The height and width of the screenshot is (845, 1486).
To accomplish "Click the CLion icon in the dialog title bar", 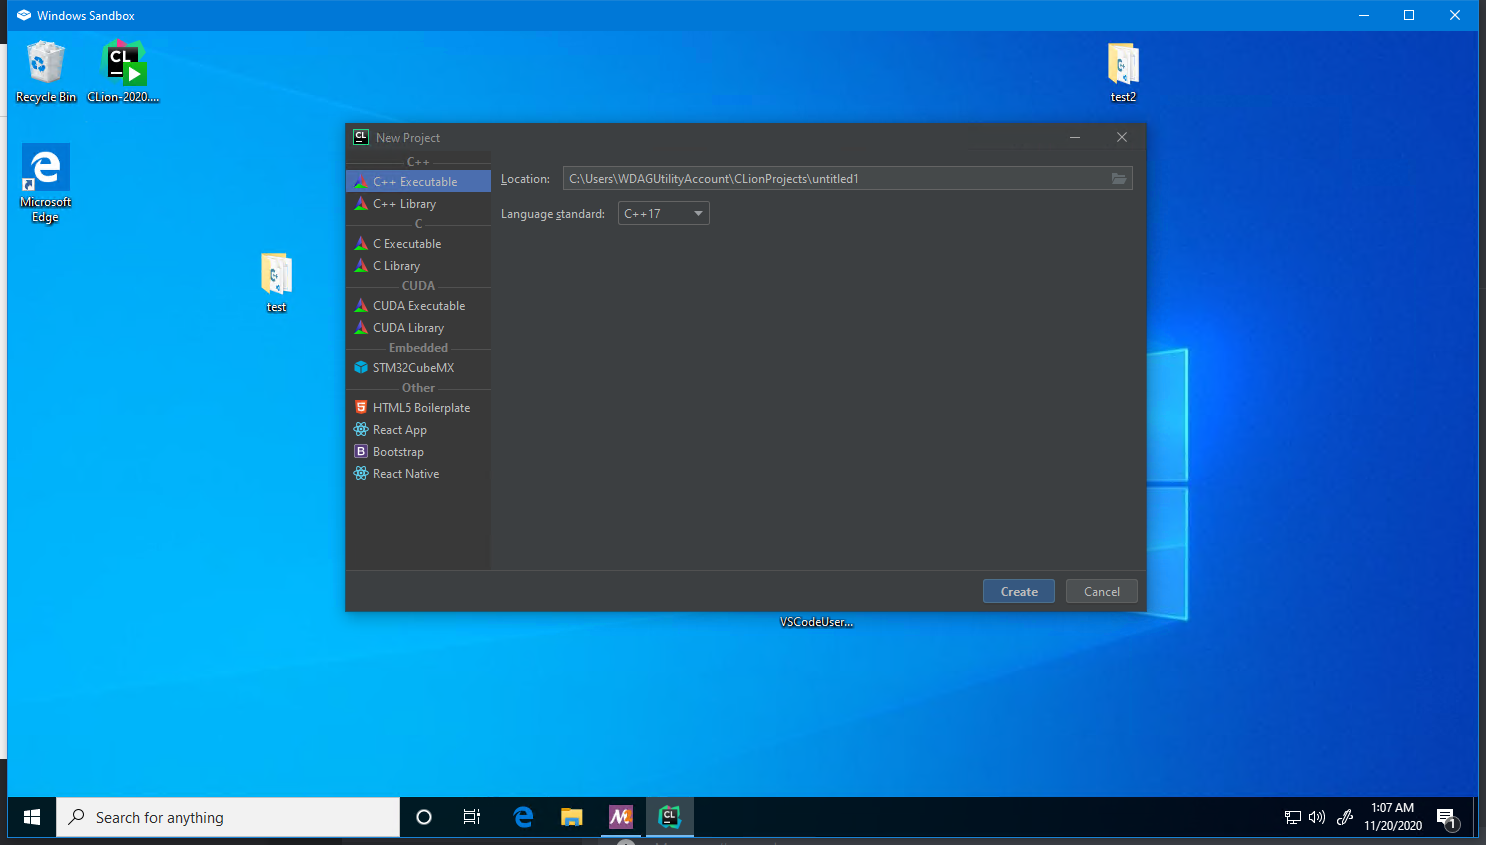I will tap(361, 137).
